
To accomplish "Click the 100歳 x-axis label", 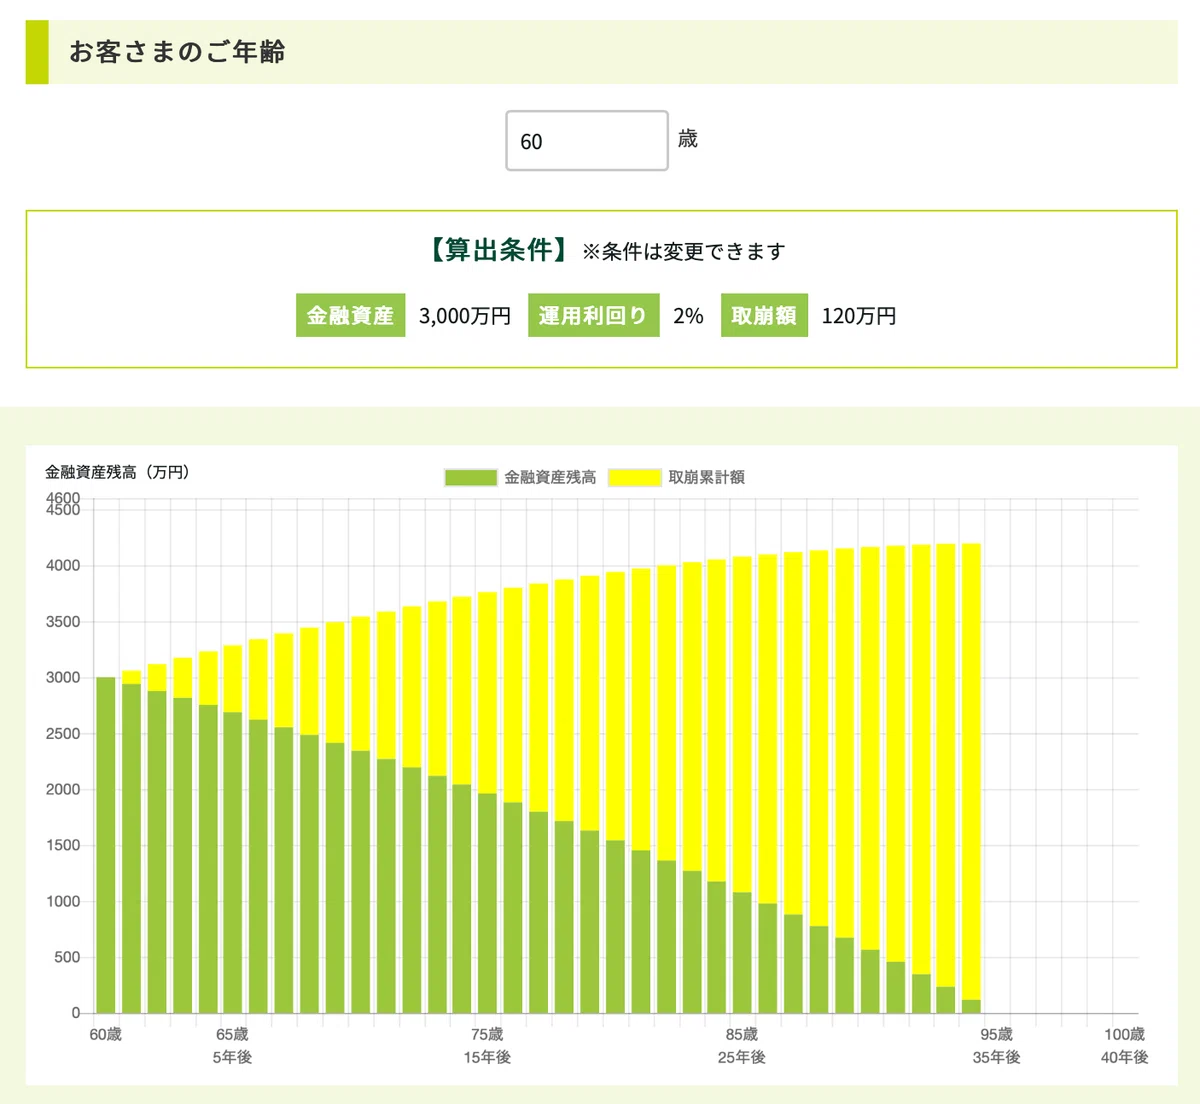I will pos(1125,1035).
